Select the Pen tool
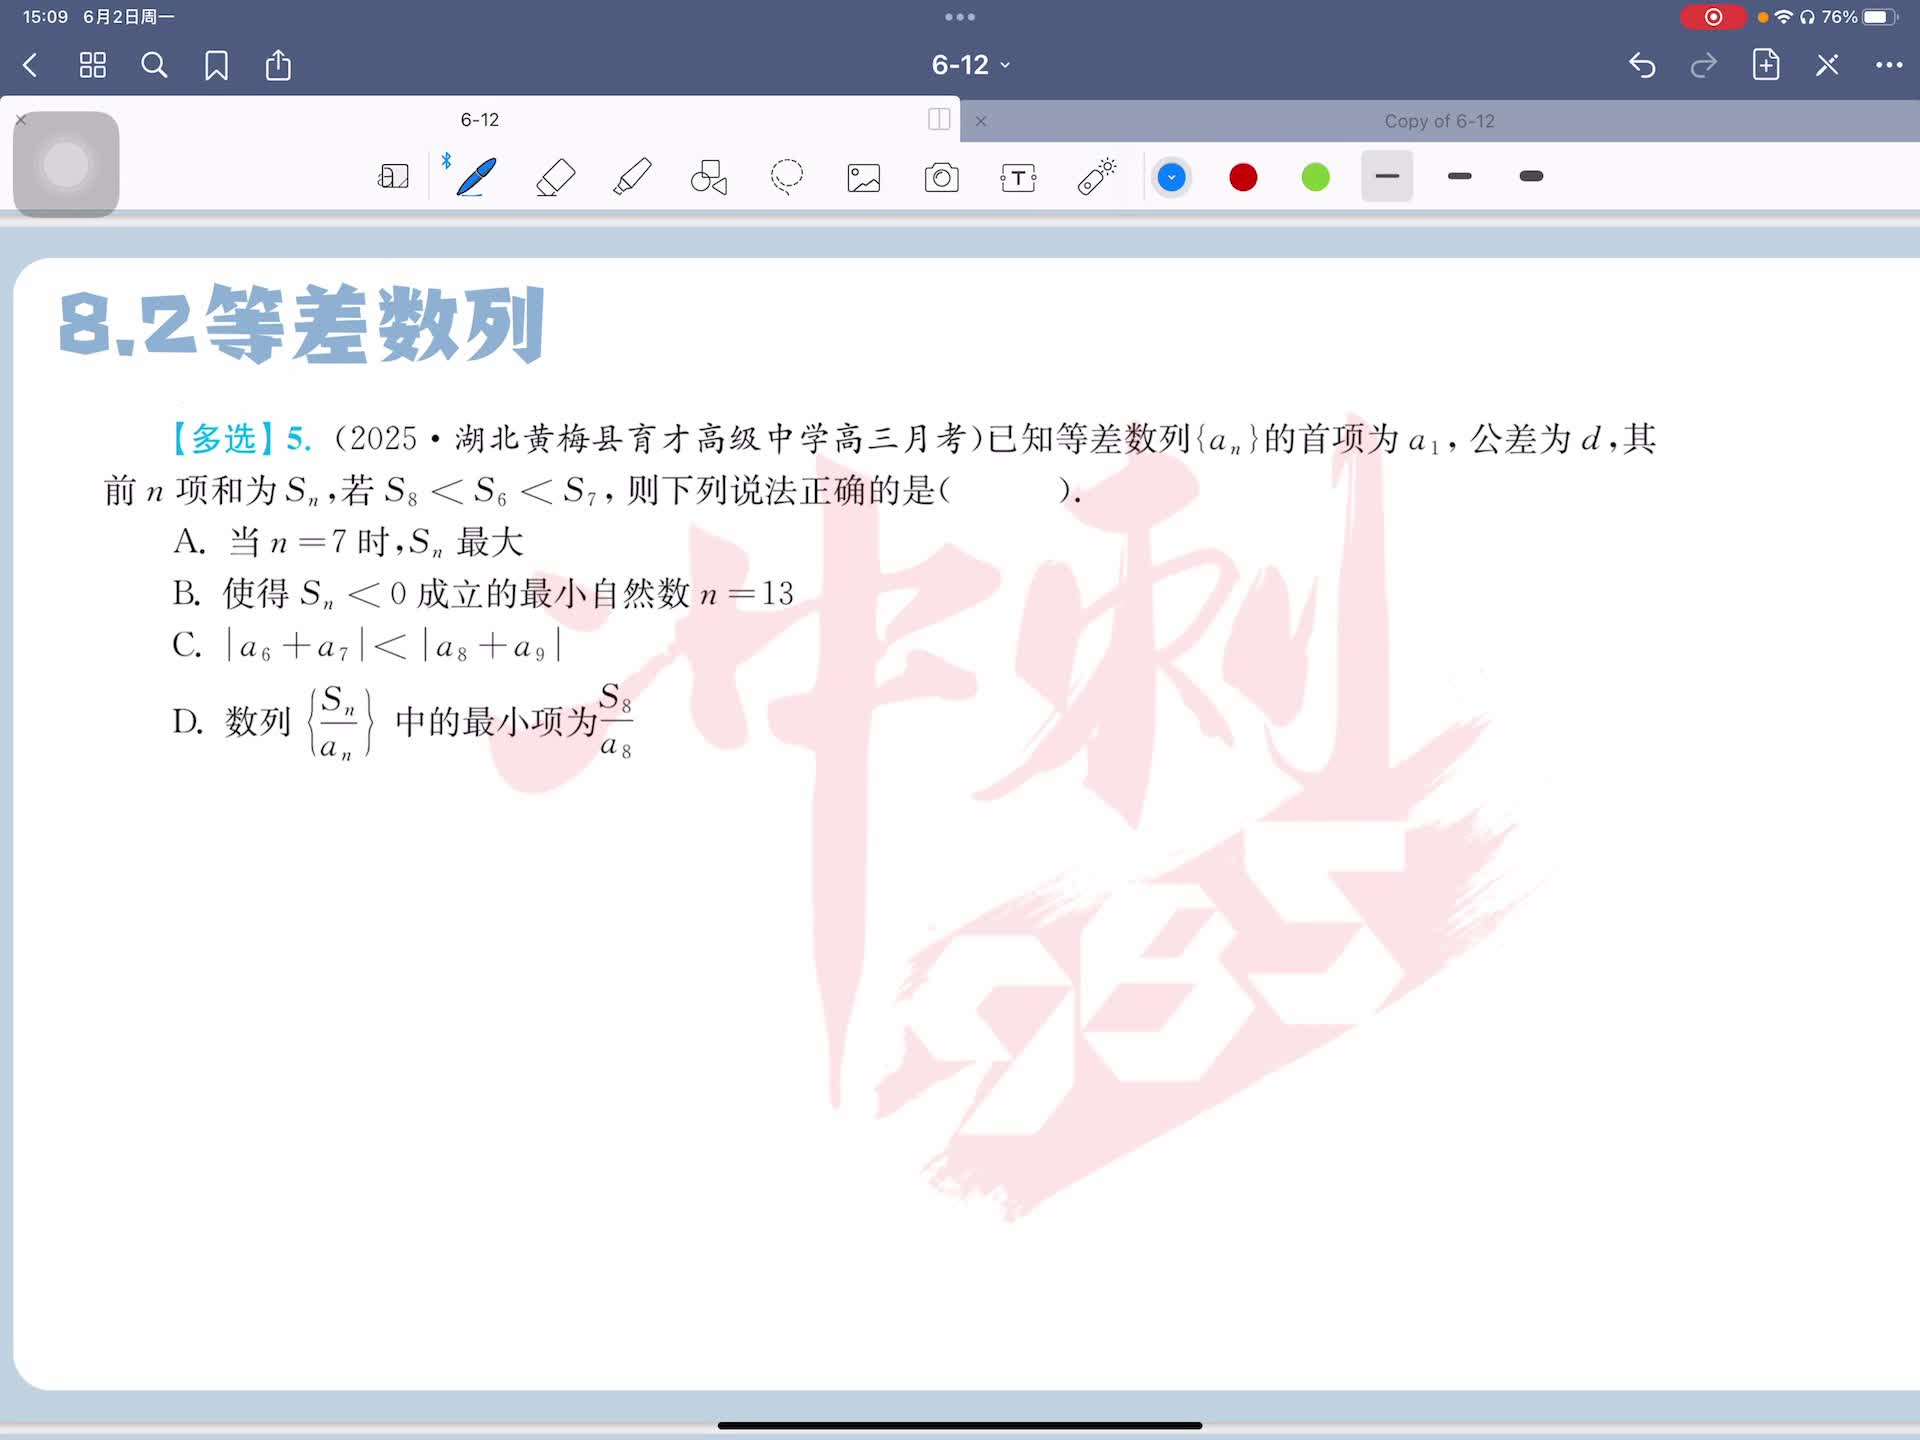 coord(476,177)
